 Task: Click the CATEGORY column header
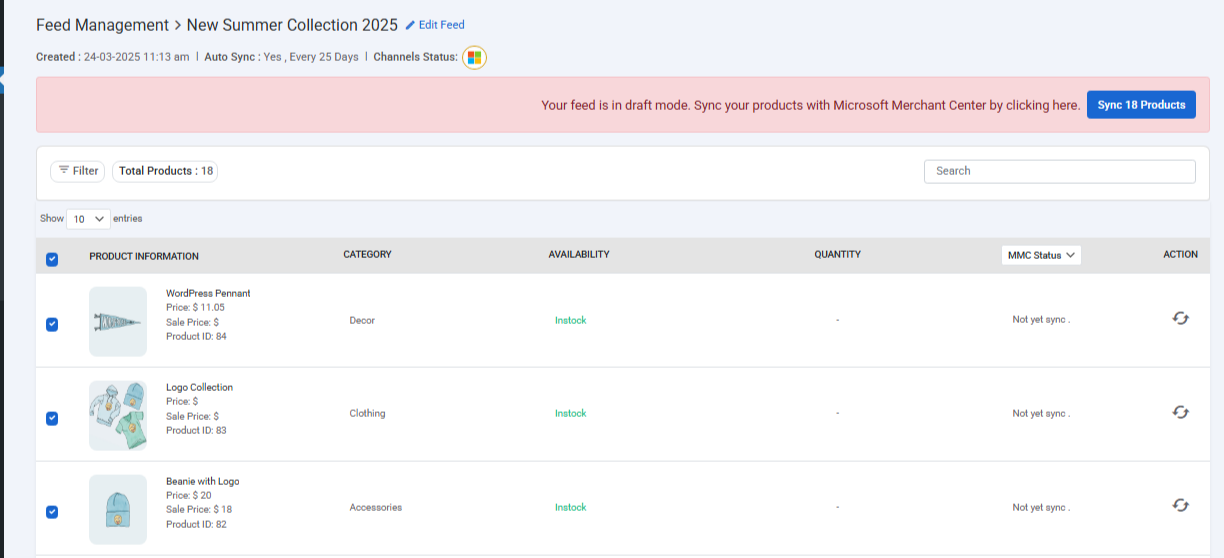[367, 254]
